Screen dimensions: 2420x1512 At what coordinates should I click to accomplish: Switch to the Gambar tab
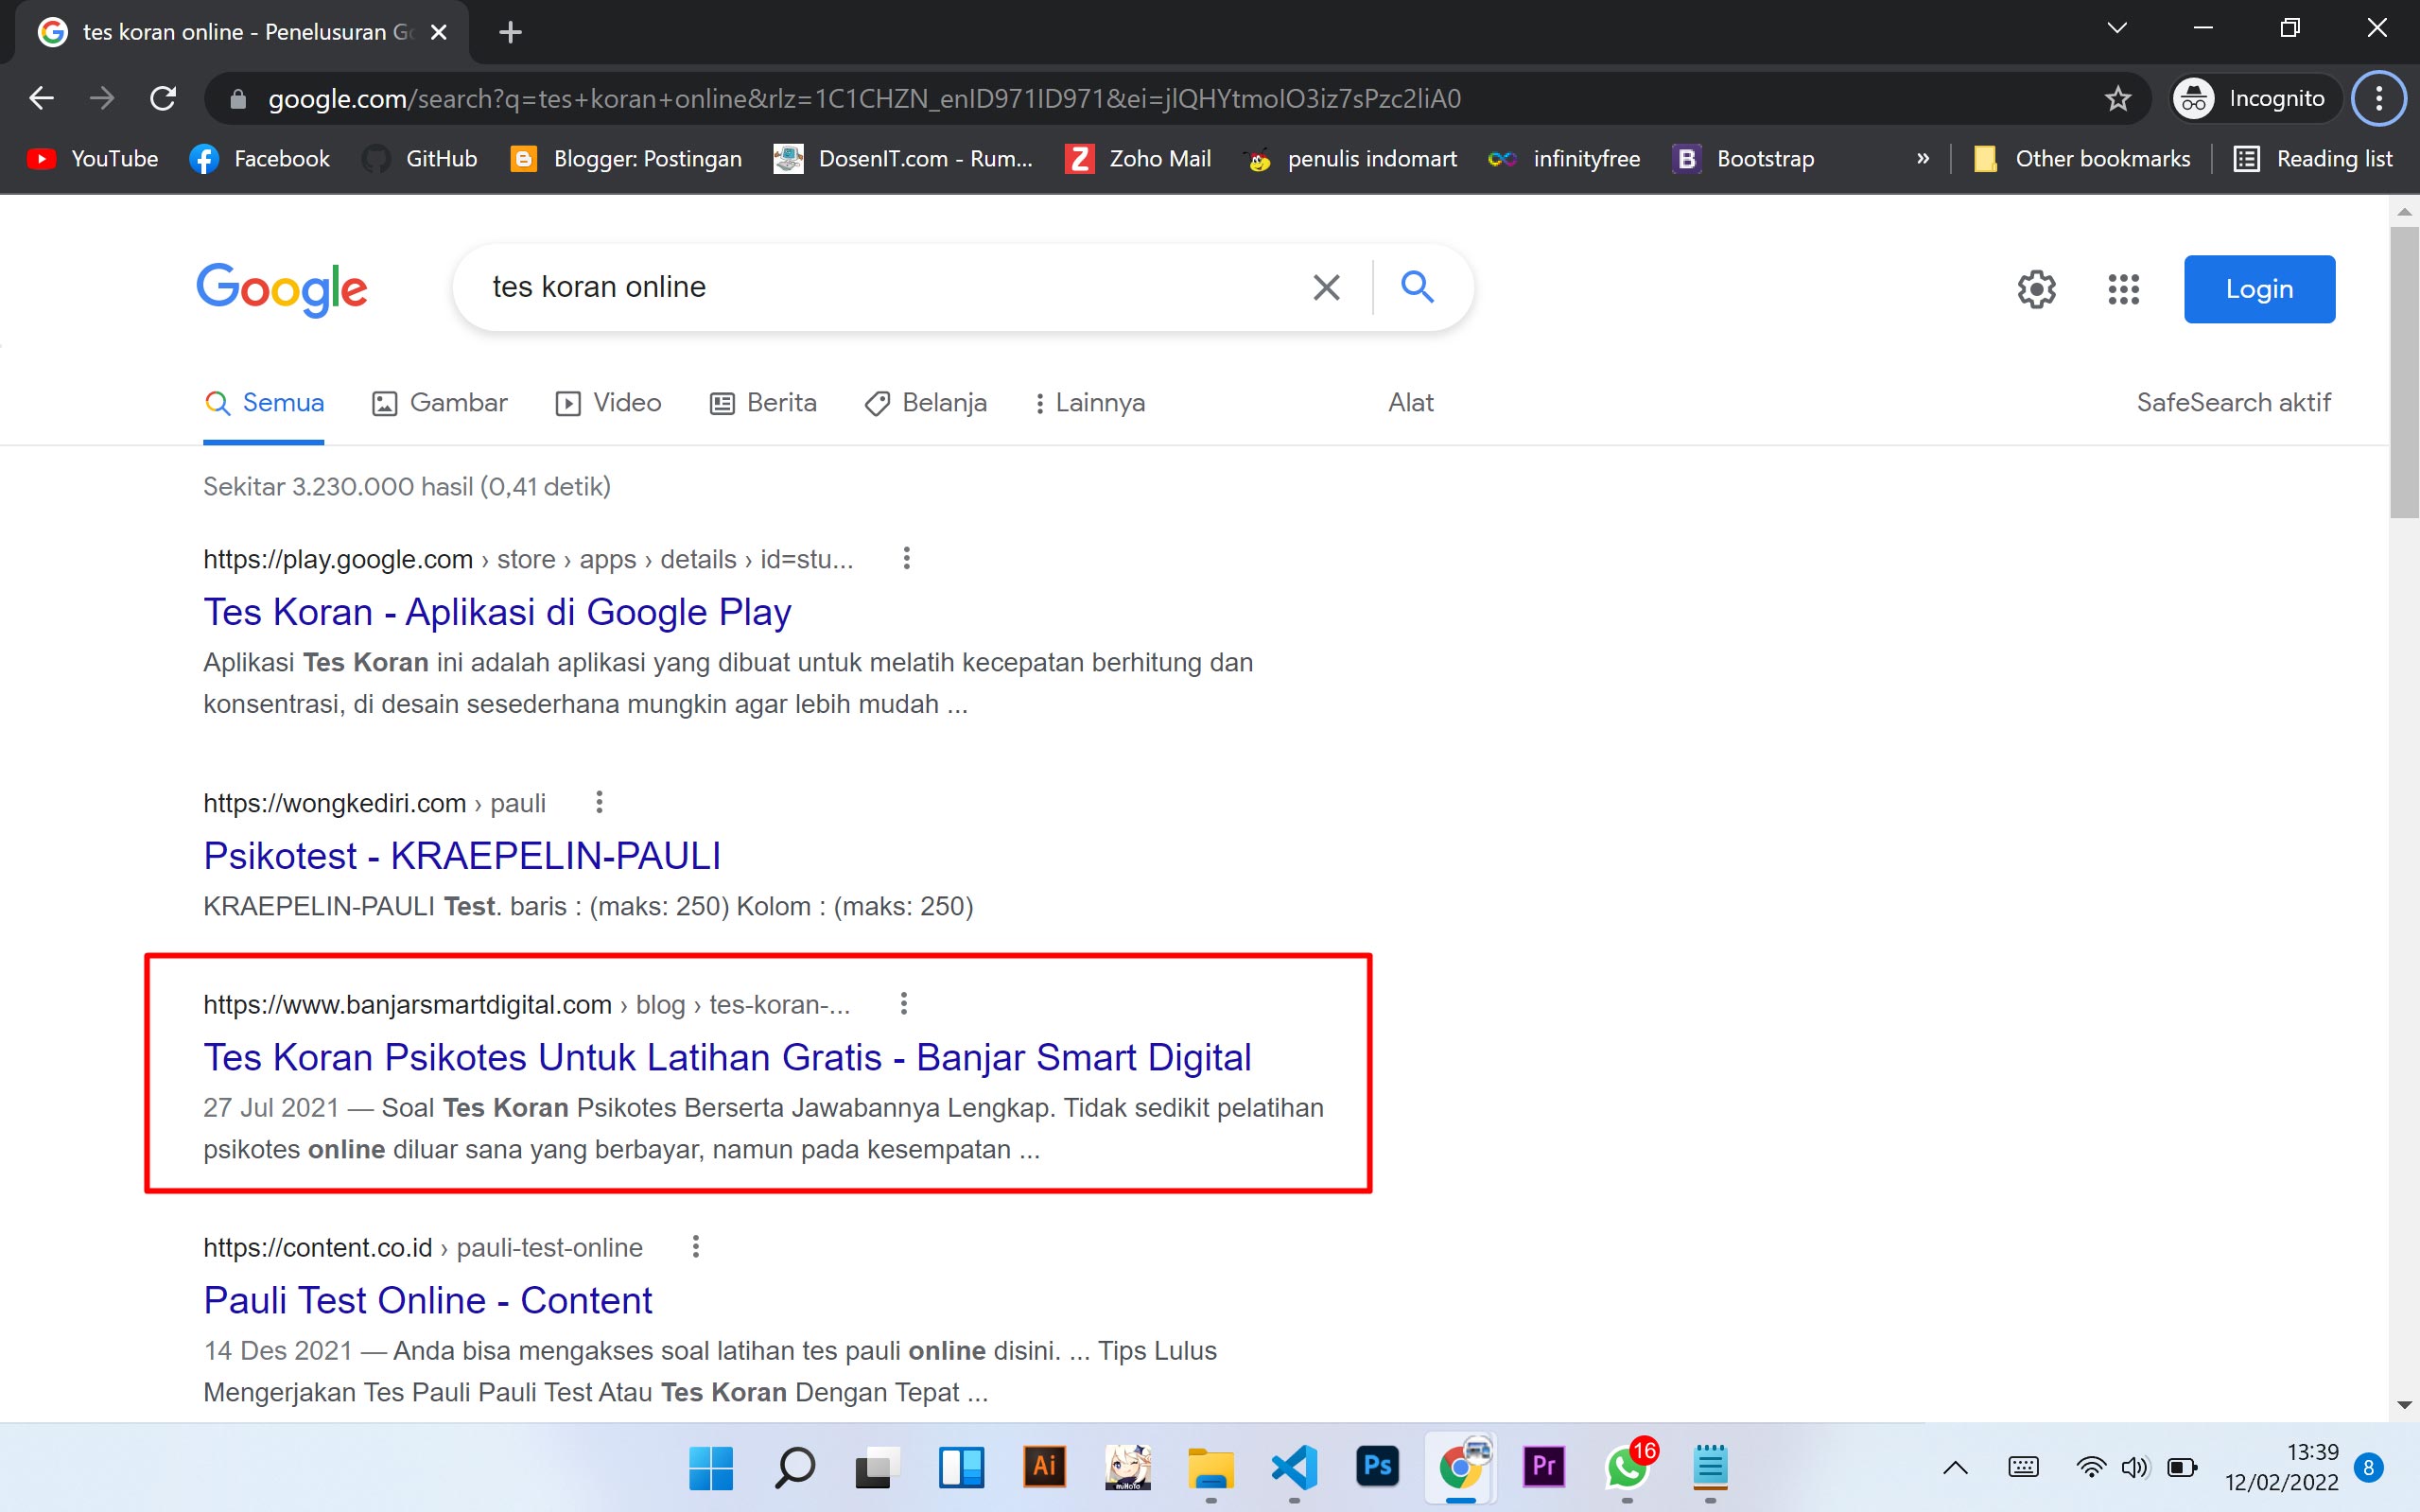point(438,402)
